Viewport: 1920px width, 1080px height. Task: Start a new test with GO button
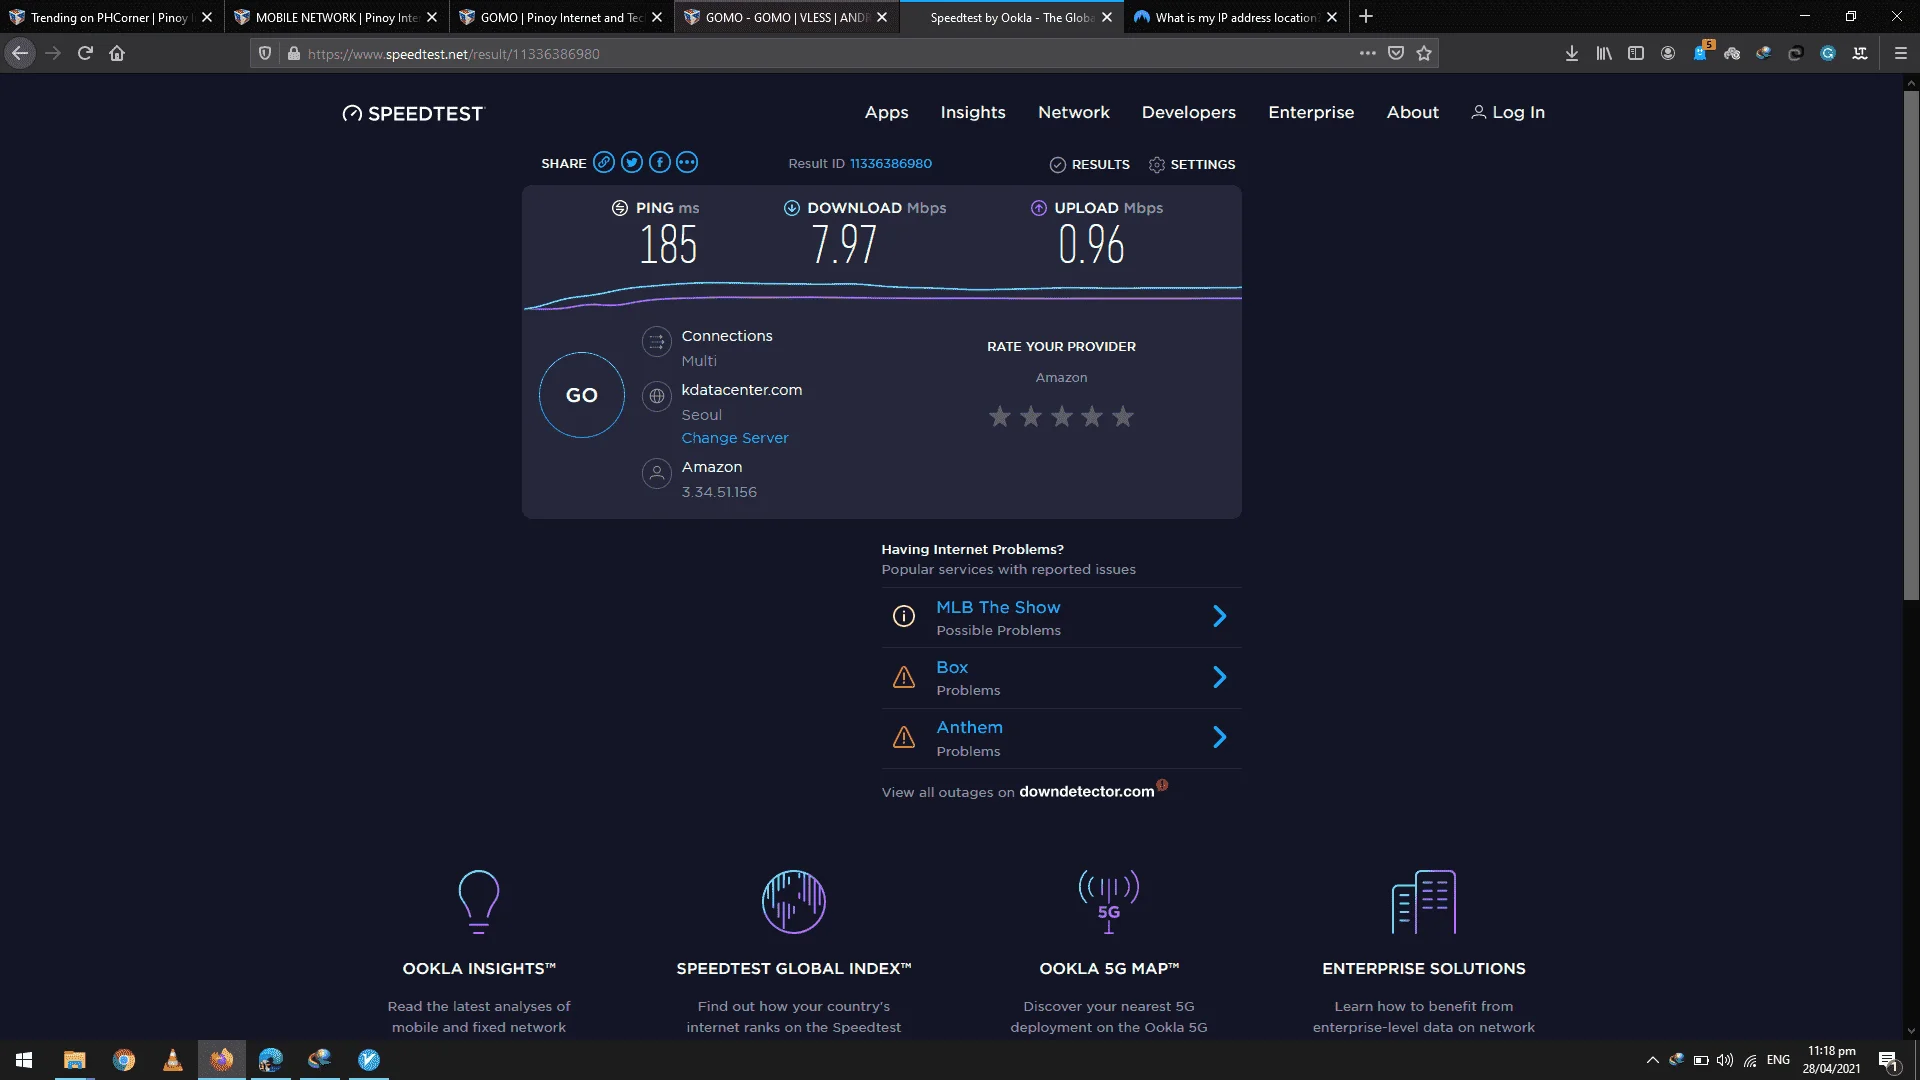point(581,395)
